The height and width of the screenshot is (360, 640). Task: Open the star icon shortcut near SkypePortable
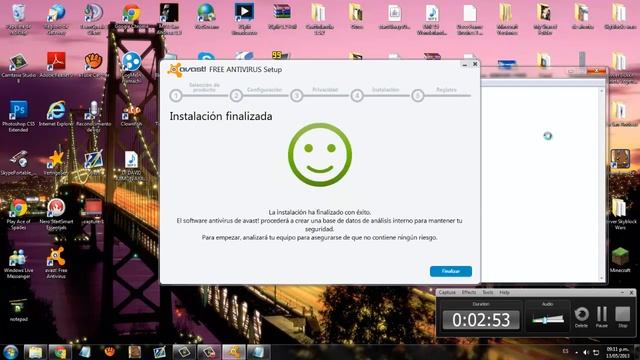click(56, 162)
